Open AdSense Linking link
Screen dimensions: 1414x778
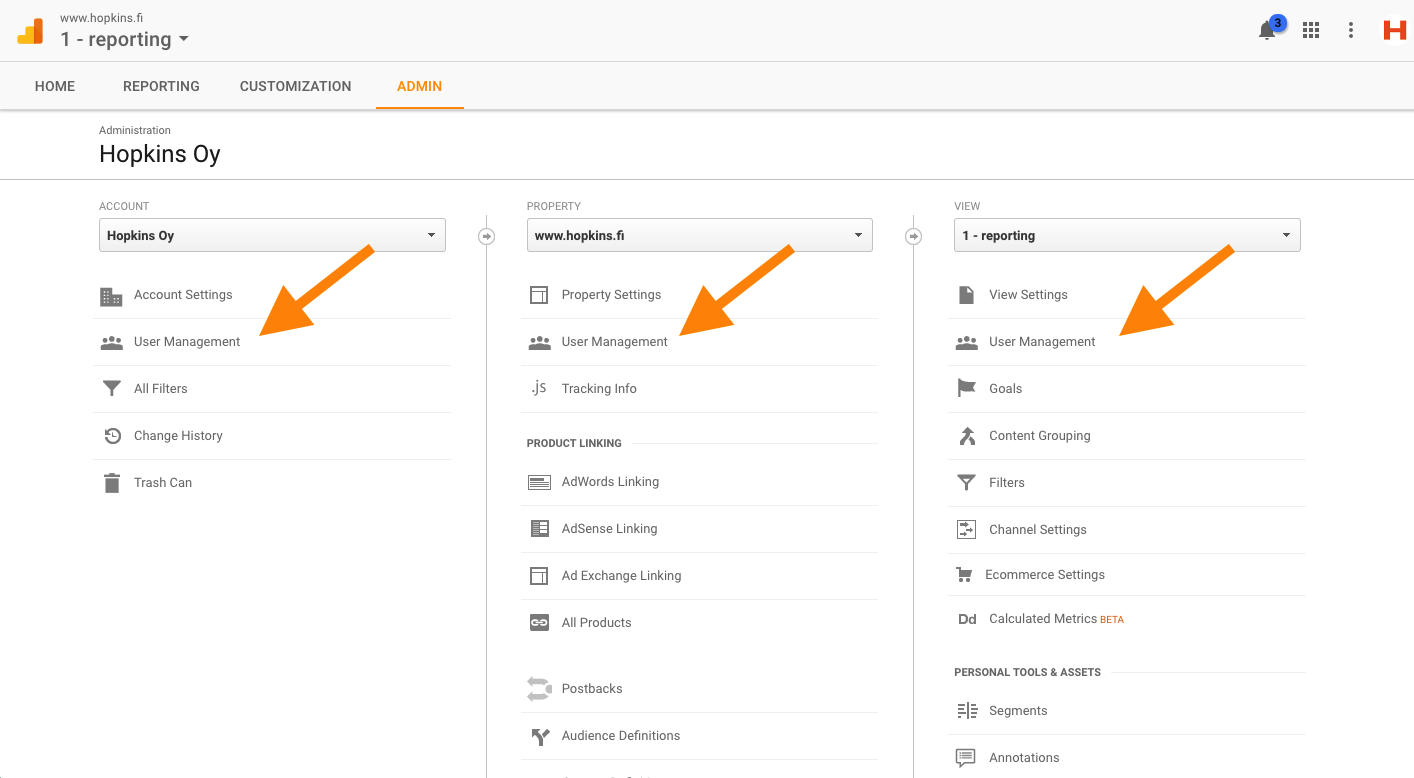point(609,529)
